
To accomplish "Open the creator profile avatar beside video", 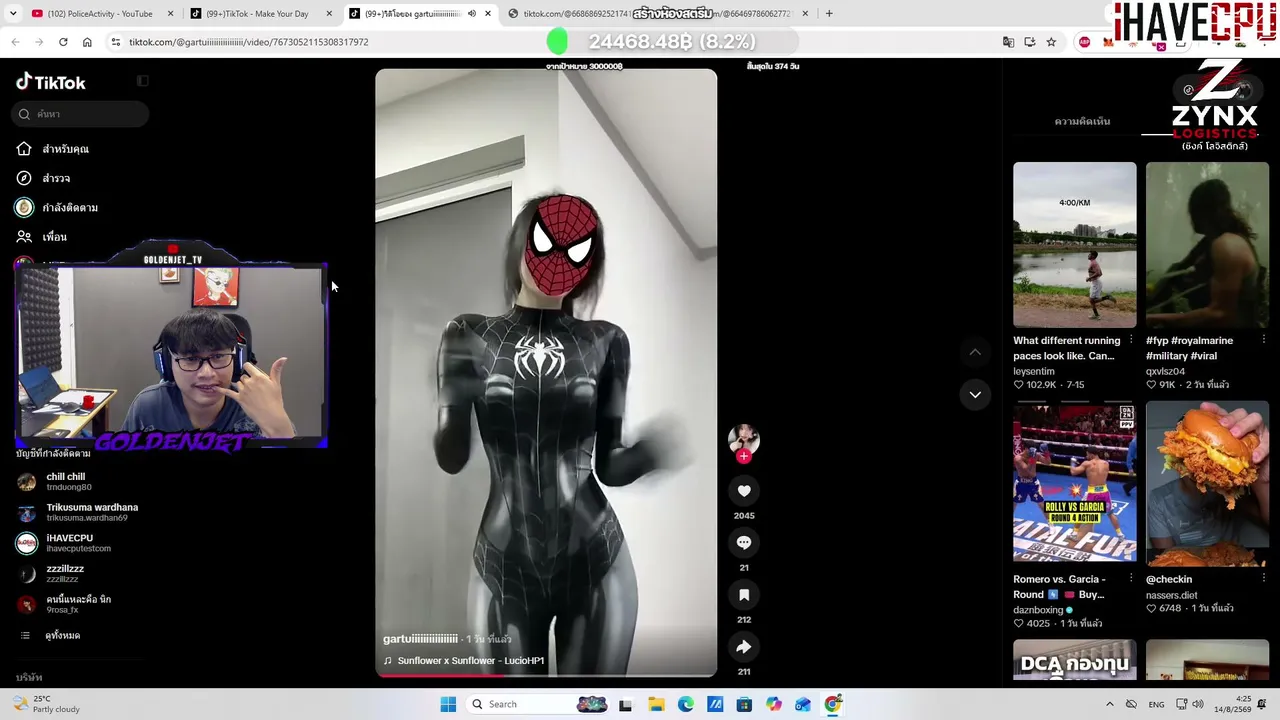I will [x=743, y=439].
